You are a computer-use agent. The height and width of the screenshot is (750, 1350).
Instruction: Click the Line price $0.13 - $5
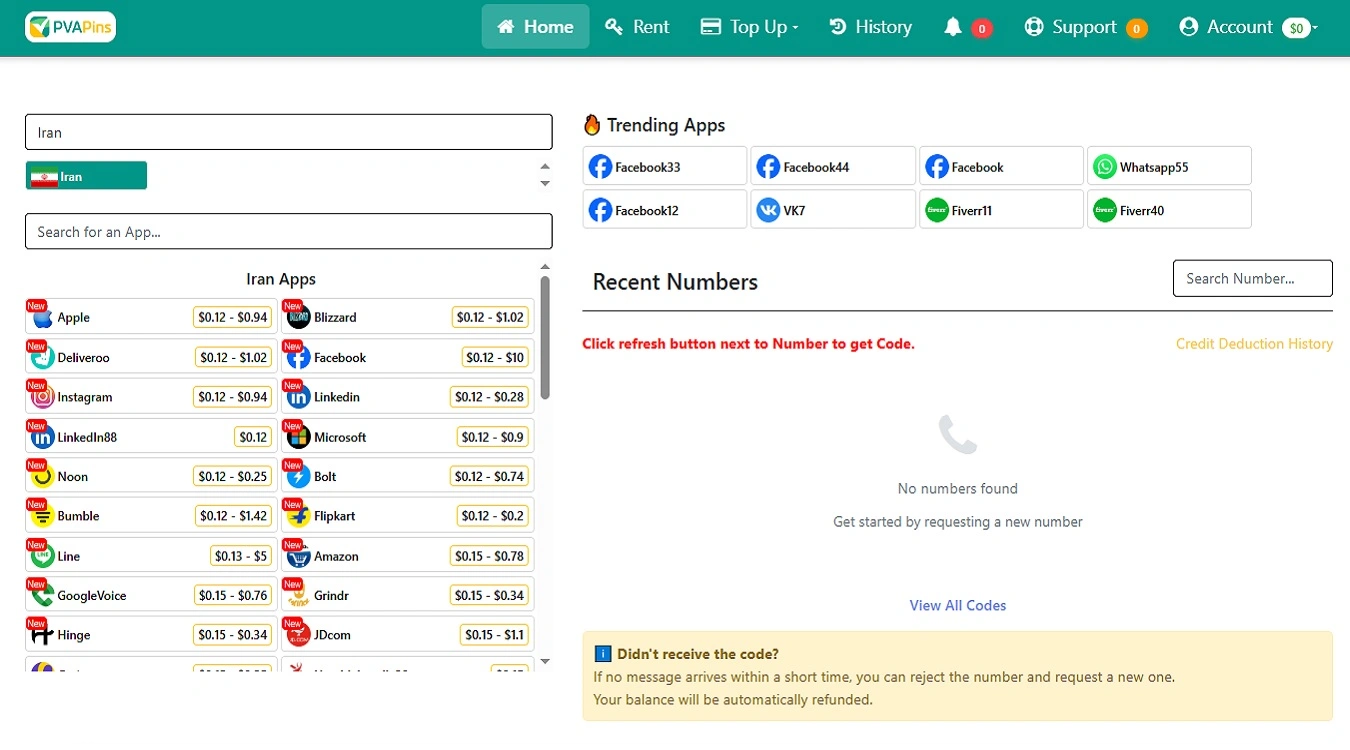[x=241, y=556]
